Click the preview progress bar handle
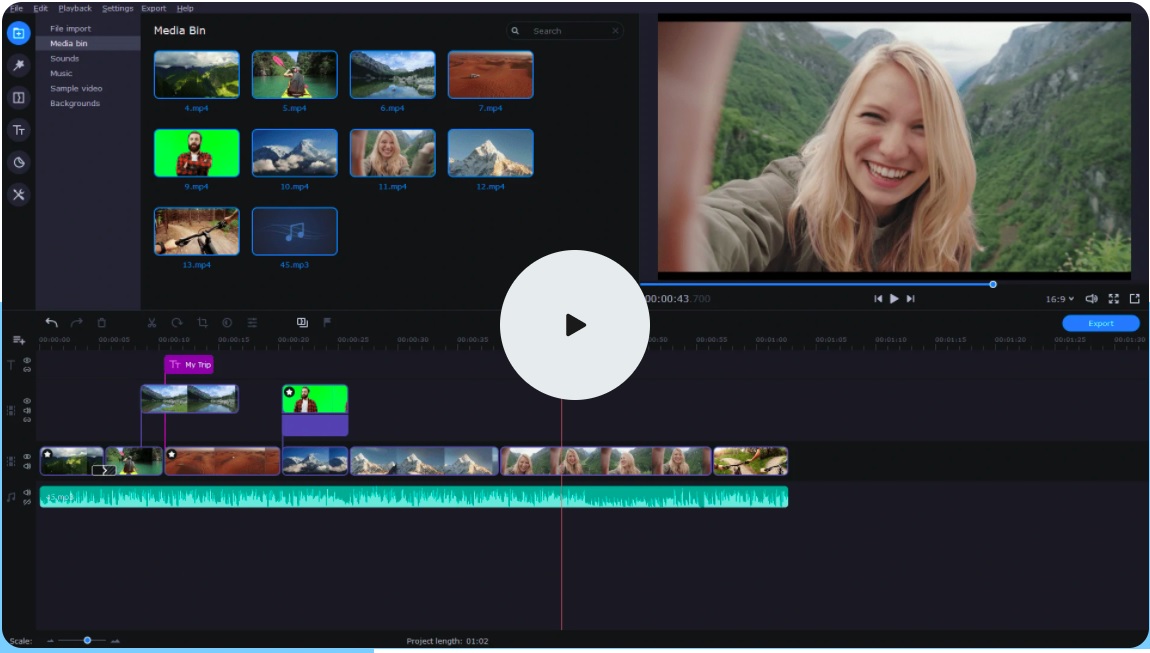This screenshot has height=653, width=1150. (x=993, y=284)
